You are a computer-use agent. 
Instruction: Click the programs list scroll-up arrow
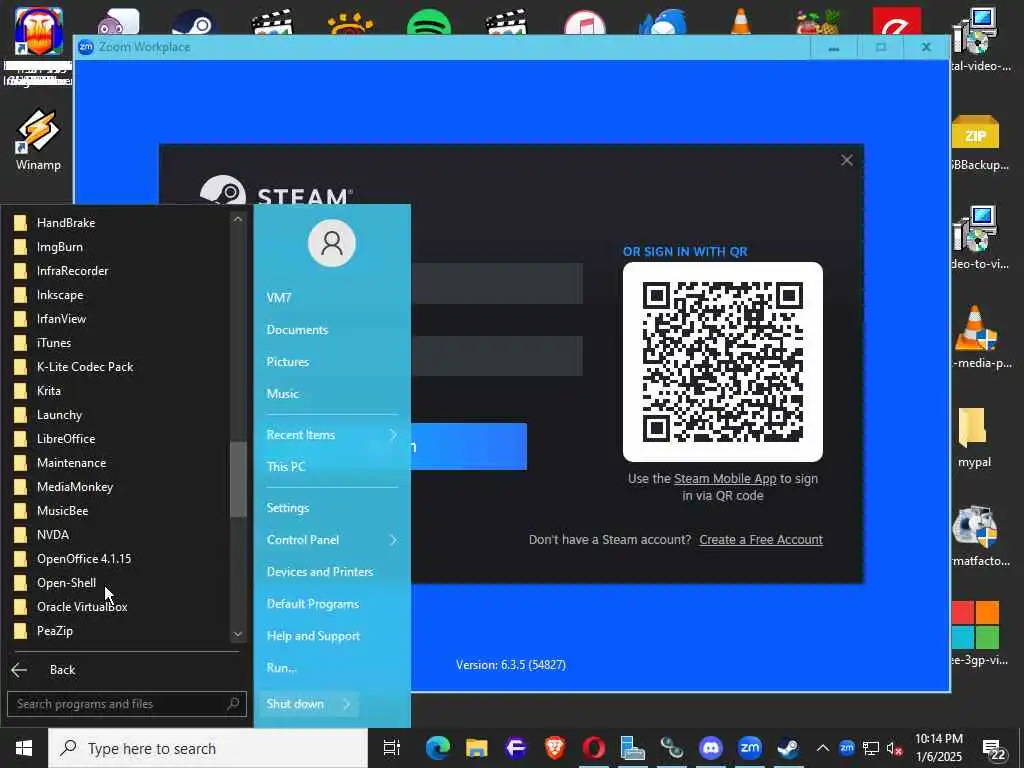(x=238, y=219)
